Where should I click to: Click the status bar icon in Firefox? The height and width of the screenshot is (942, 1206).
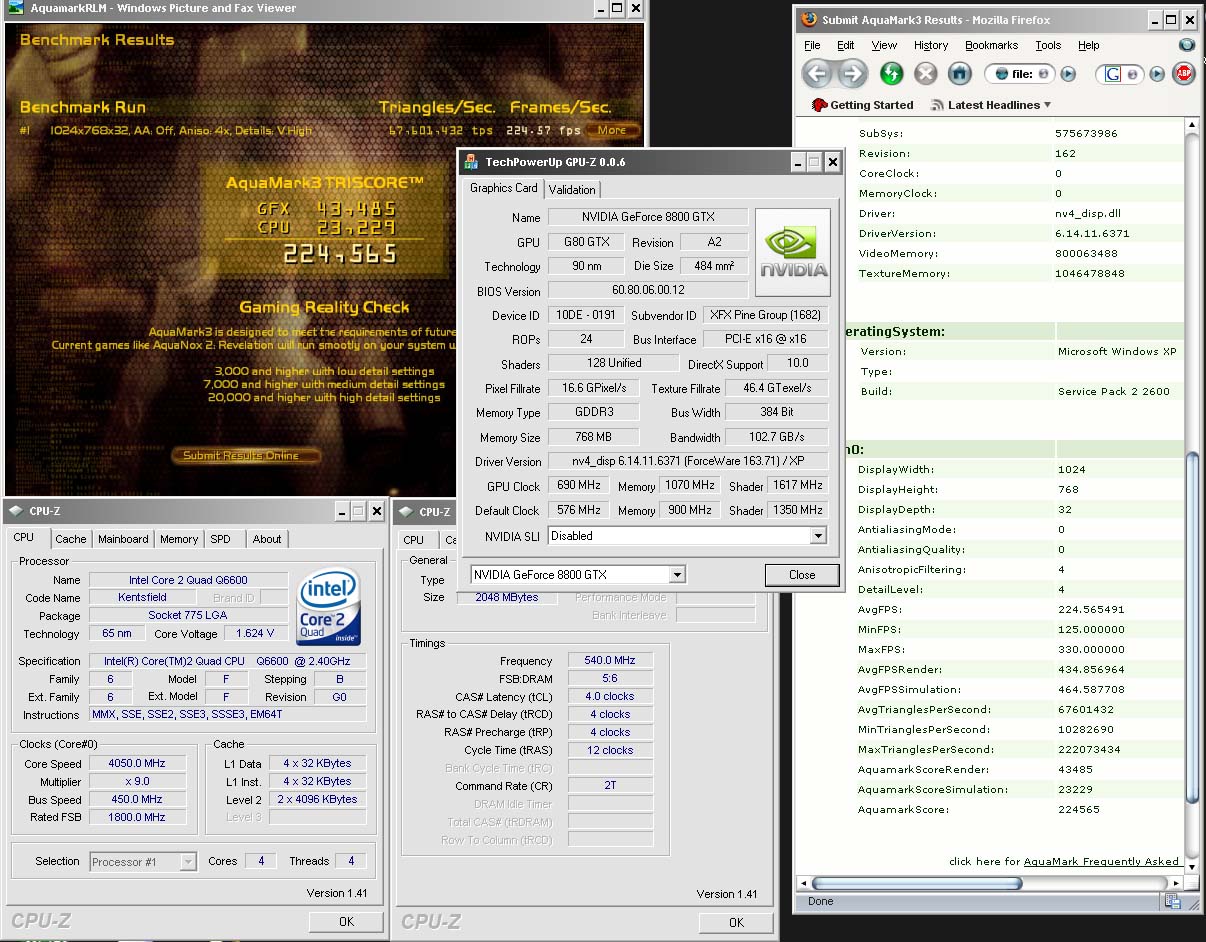(x=1174, y=901)
